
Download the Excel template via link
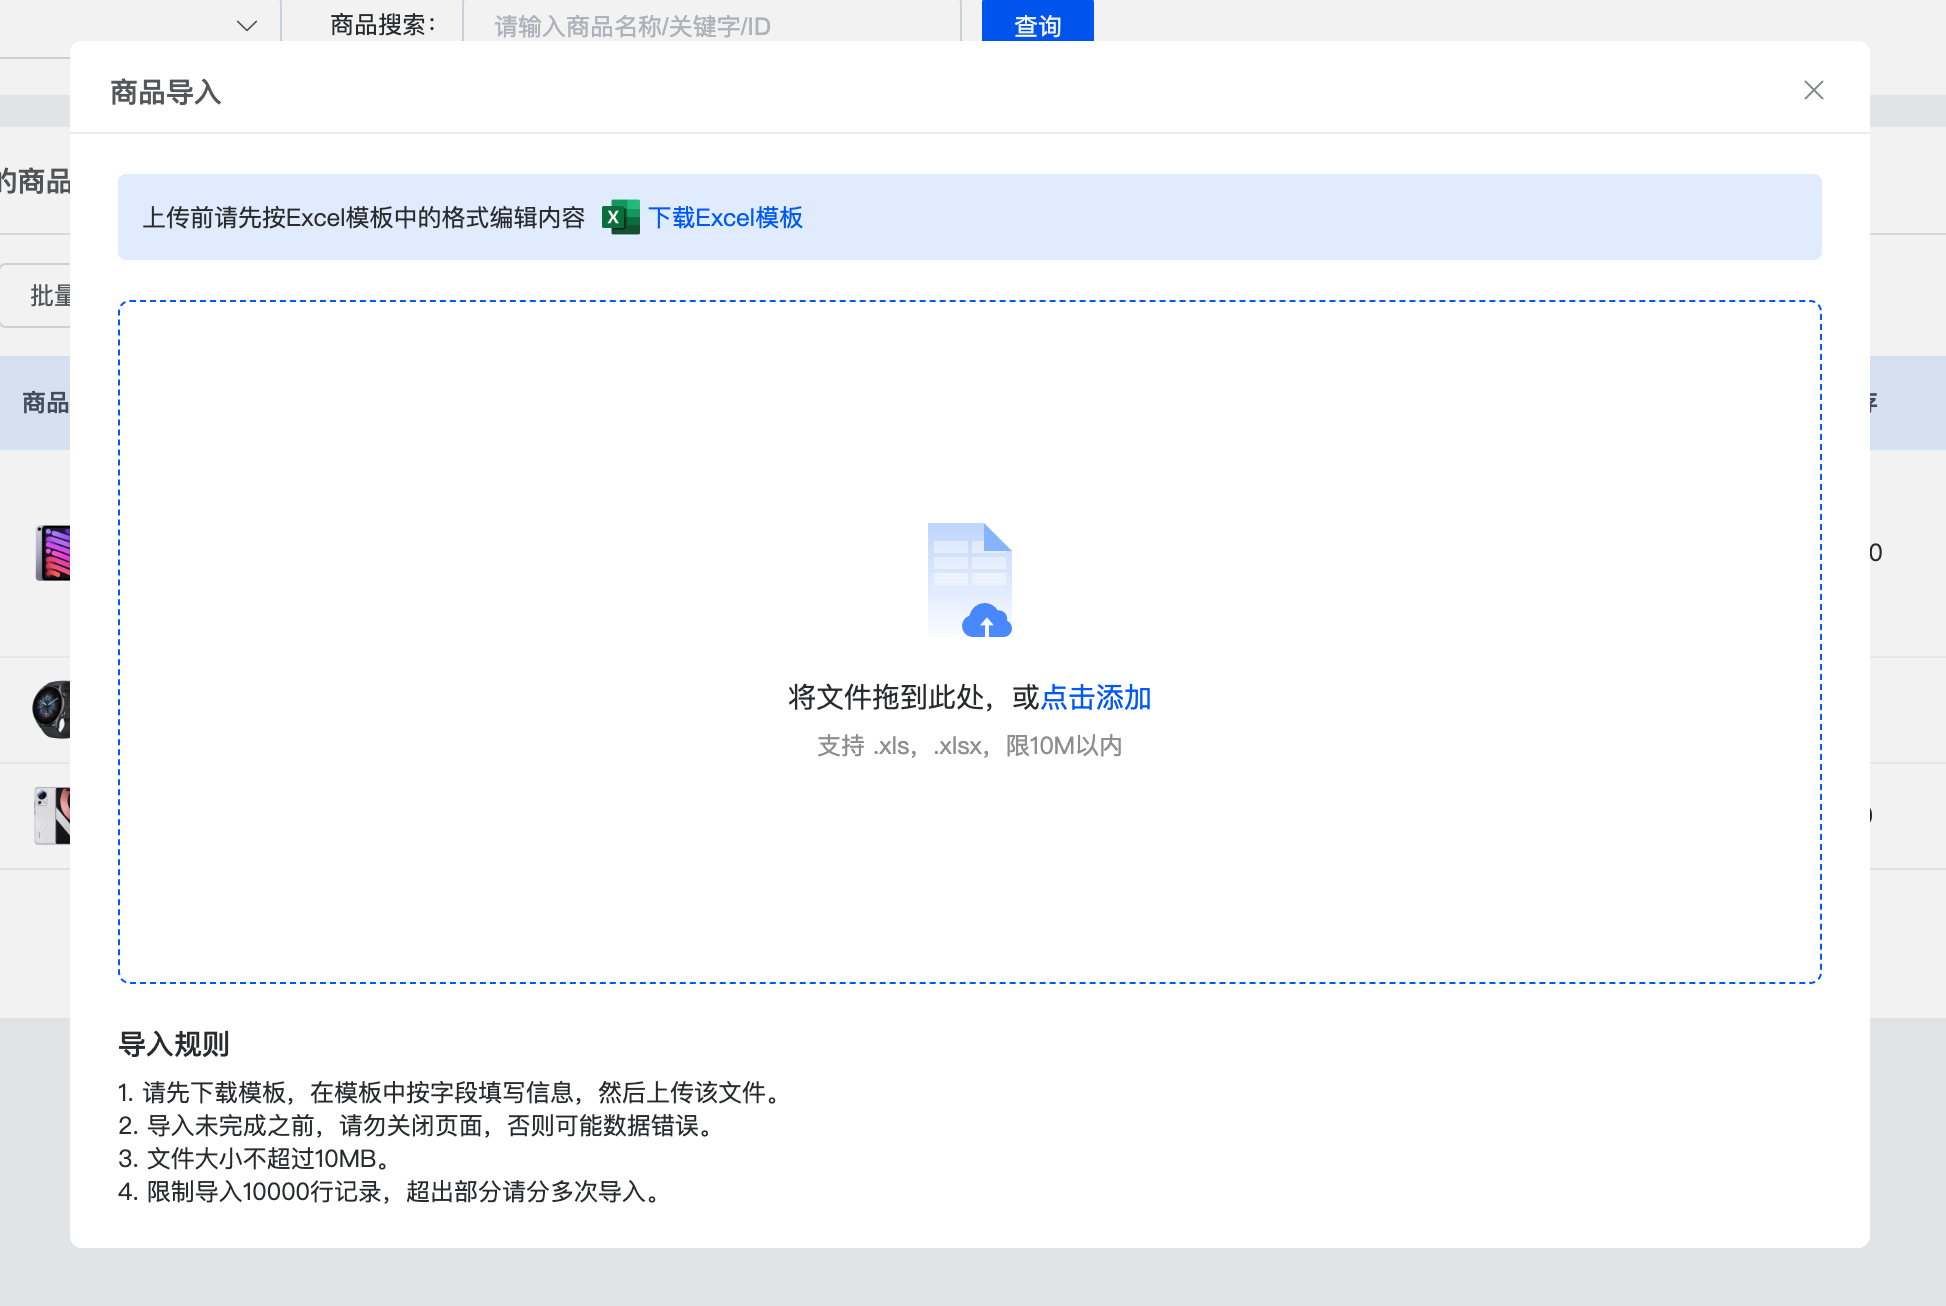(x=725, y=217)
